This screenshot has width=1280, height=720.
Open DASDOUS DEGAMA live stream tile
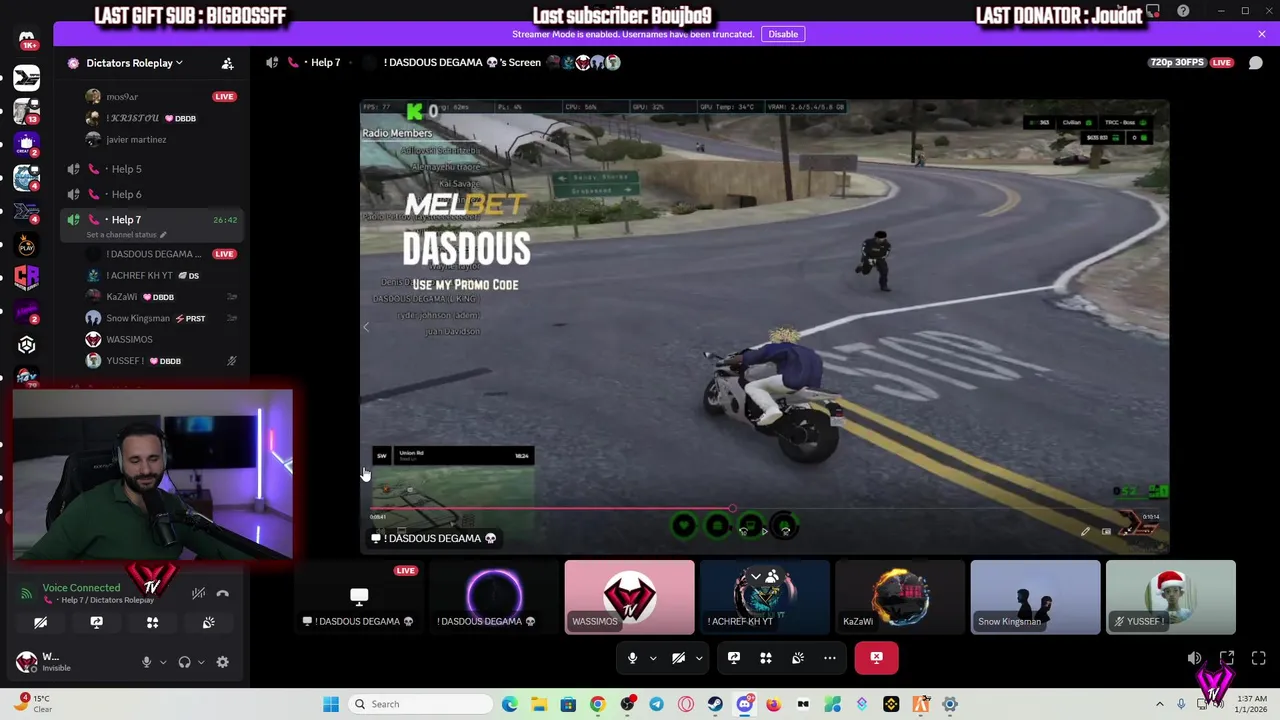click(x=359, y=597)
